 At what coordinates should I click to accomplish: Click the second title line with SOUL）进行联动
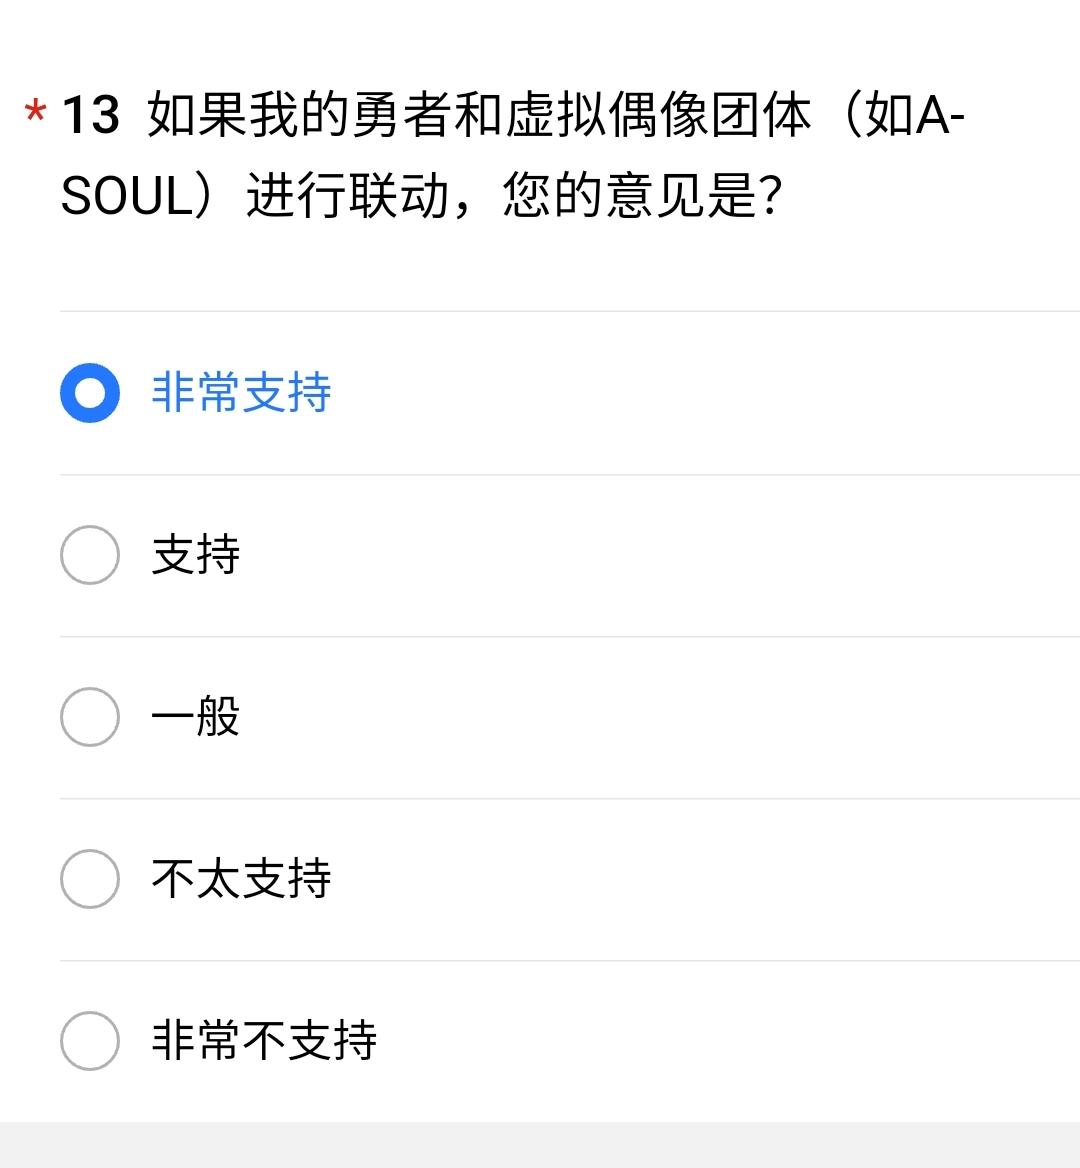(x=422, y=195)
